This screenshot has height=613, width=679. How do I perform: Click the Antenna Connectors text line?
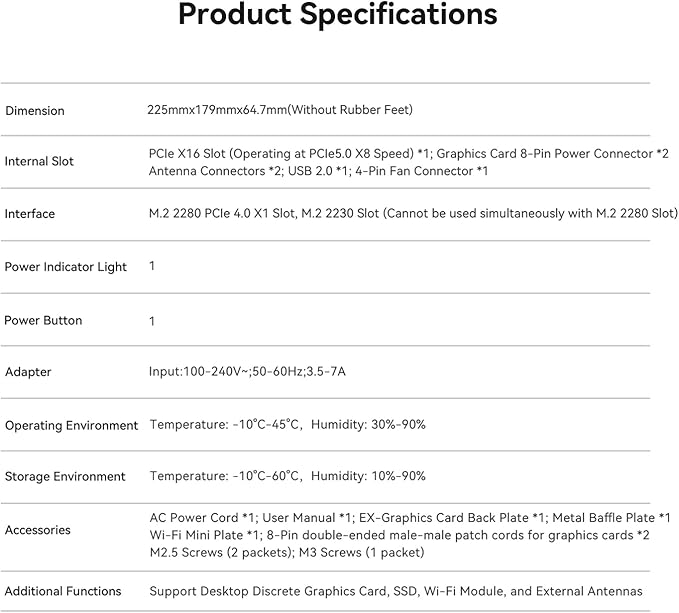point(318,171)
